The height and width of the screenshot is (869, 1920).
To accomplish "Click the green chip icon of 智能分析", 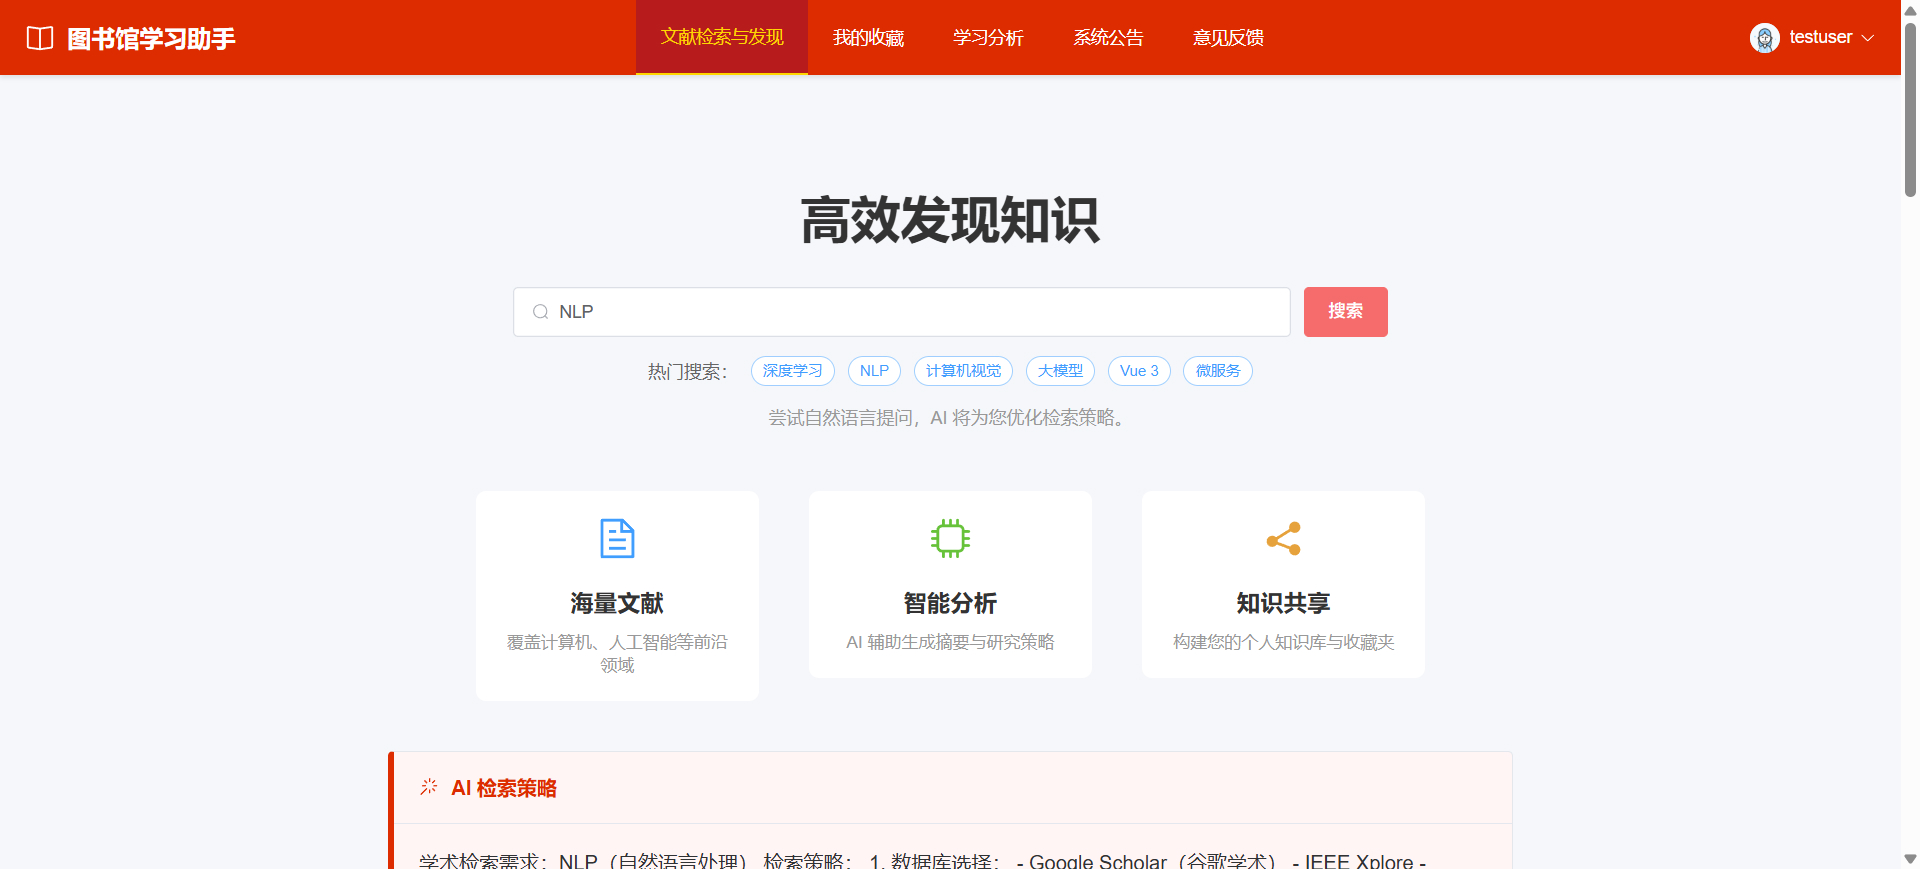I will (950, 538).
